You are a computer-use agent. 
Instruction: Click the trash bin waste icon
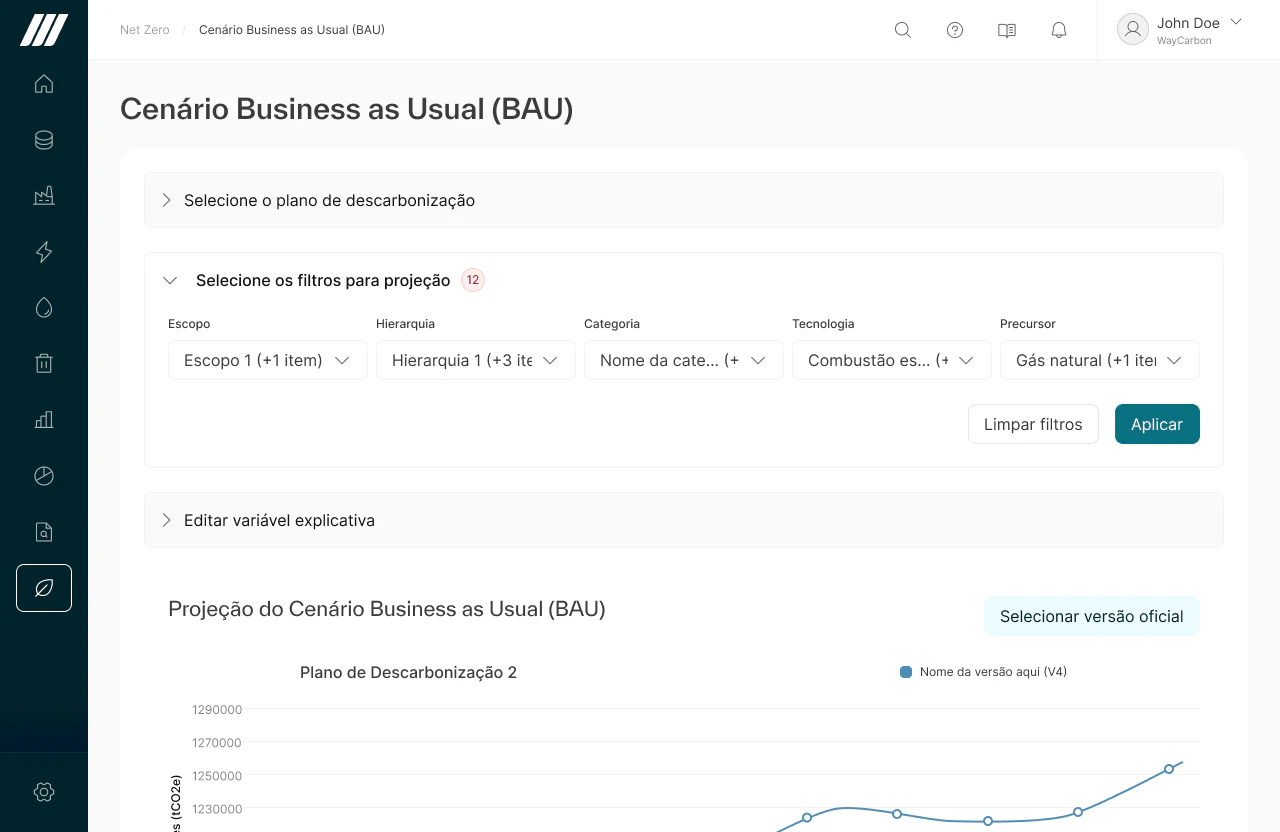click(x=44, y=363)
